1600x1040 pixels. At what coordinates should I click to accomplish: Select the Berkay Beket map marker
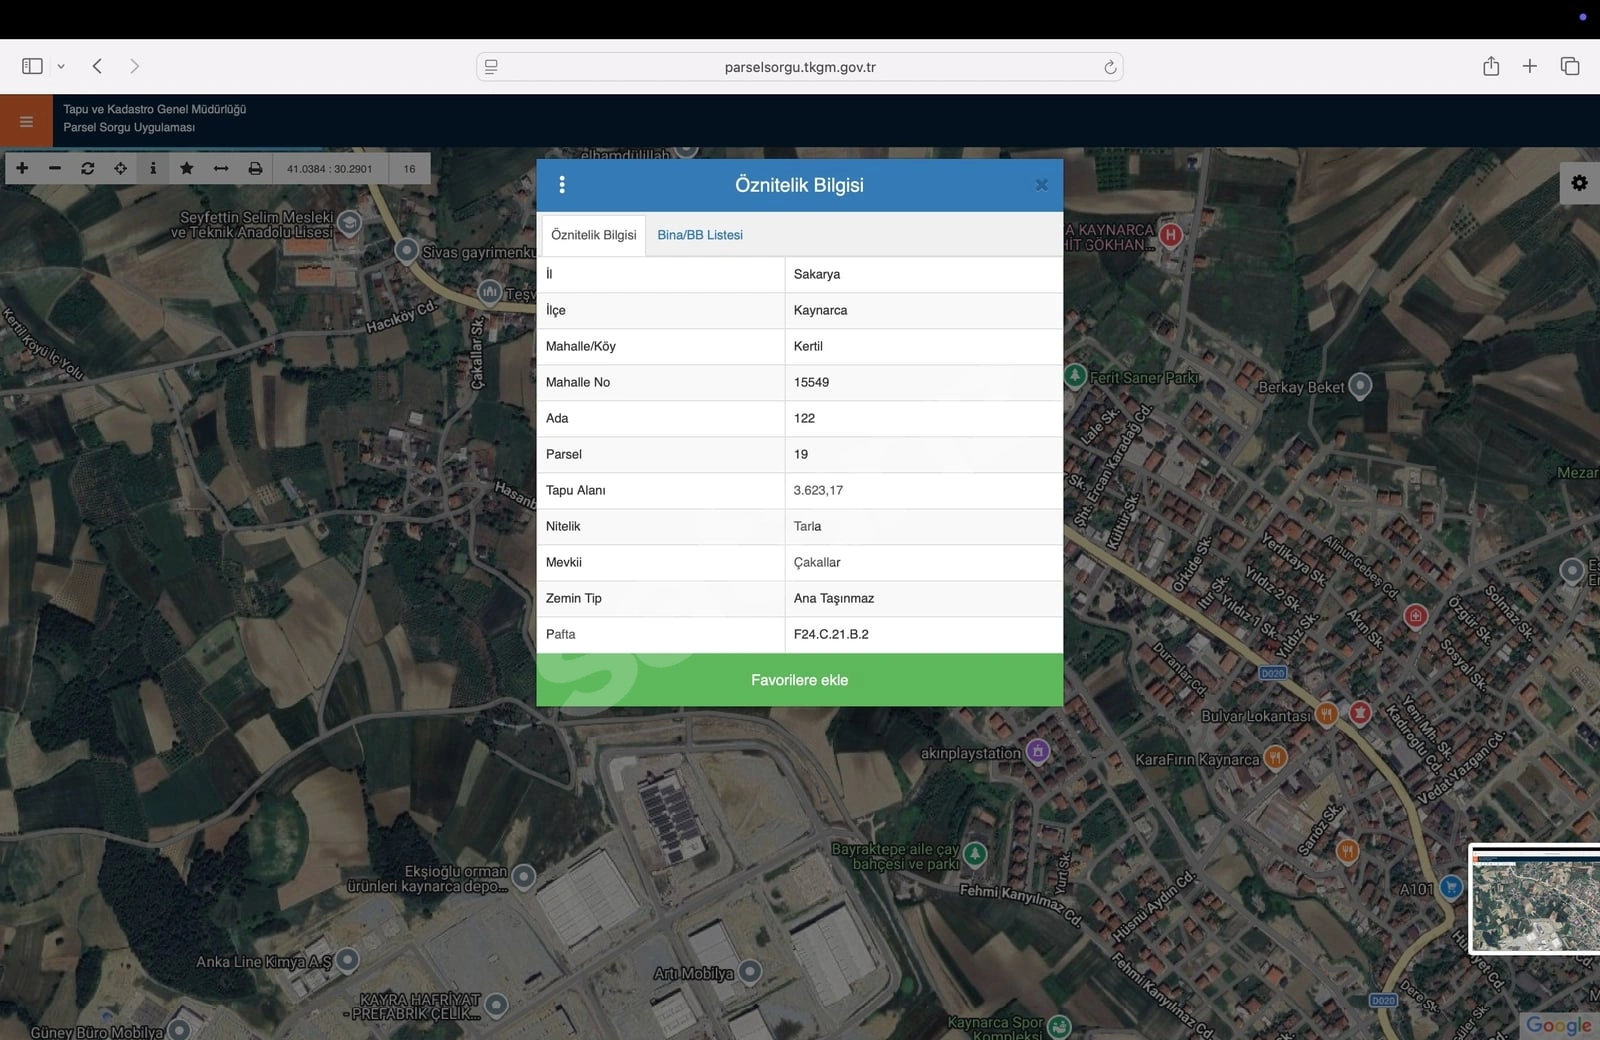[1360, 385]
